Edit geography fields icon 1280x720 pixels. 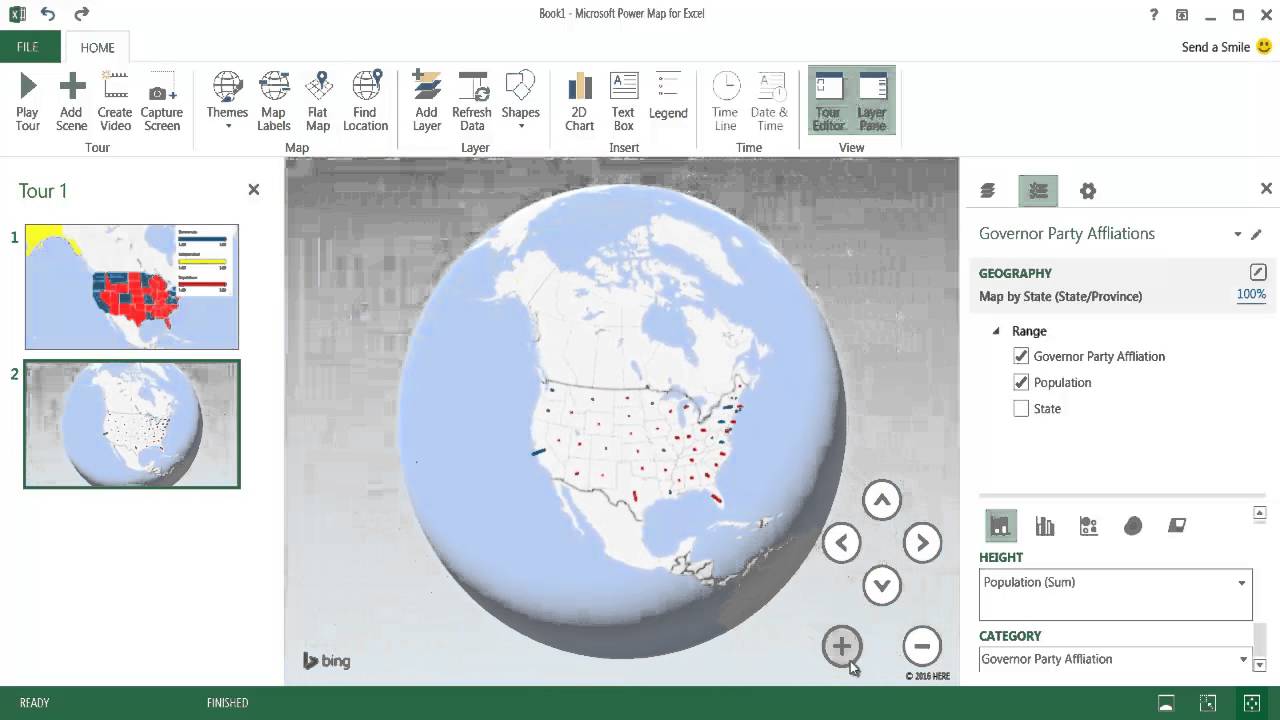(1258, 272)
